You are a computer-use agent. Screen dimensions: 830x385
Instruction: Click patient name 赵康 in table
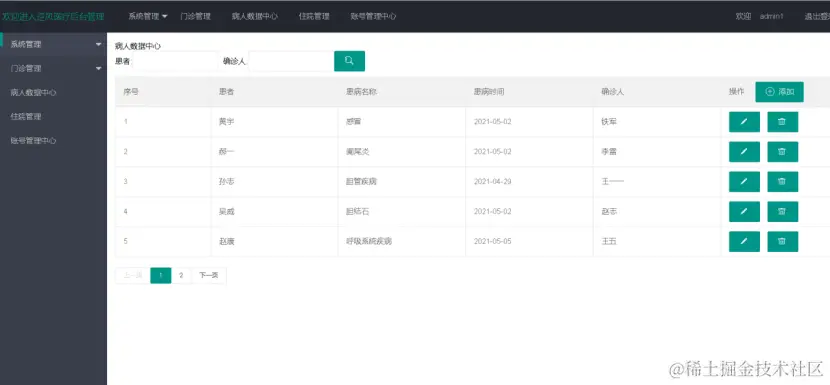pyautogui.click(x=227, y=241)
